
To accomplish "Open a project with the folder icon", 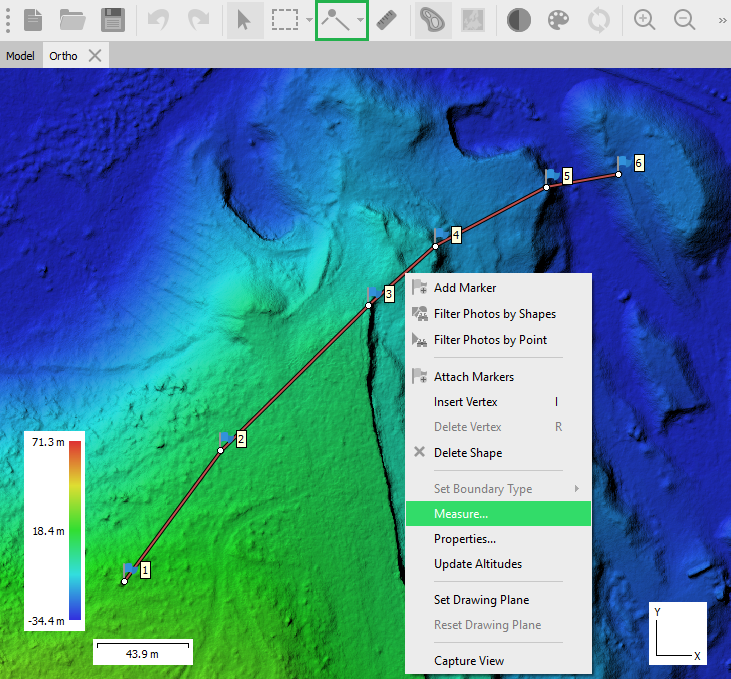I will 73,19.
